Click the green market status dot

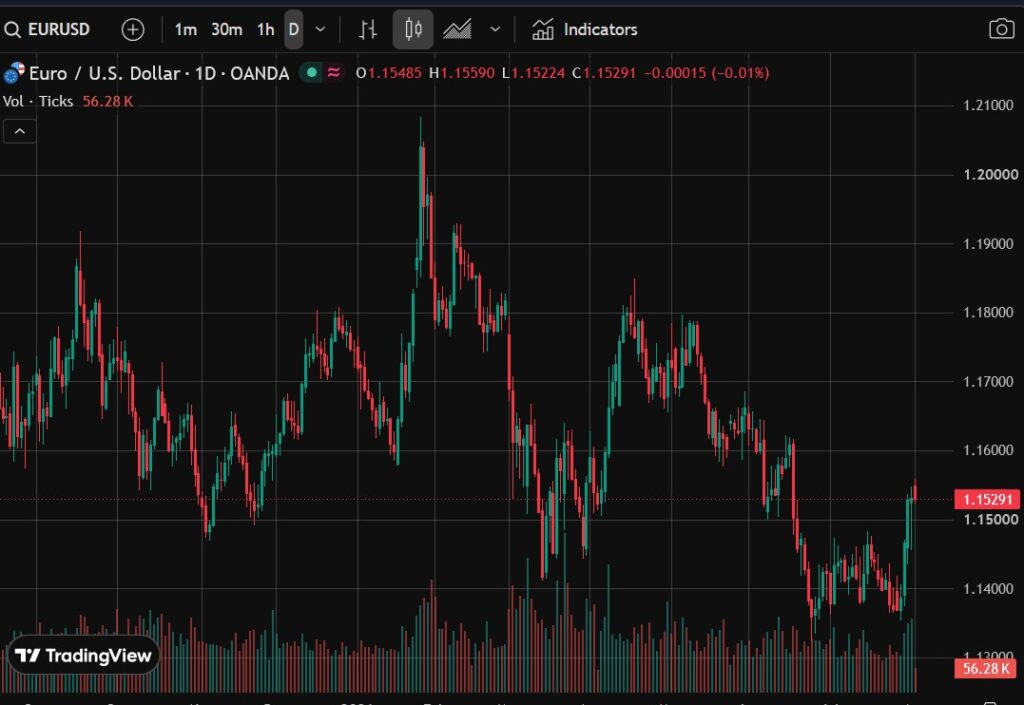(312, 72)
